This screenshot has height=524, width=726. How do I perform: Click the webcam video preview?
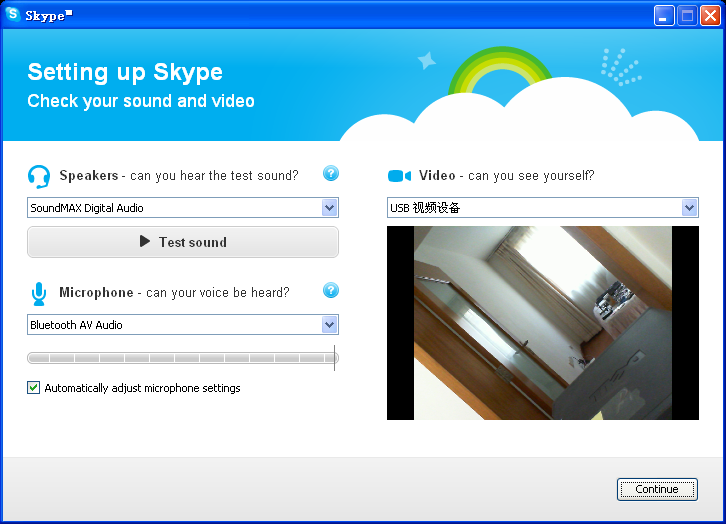coord(543,323)
